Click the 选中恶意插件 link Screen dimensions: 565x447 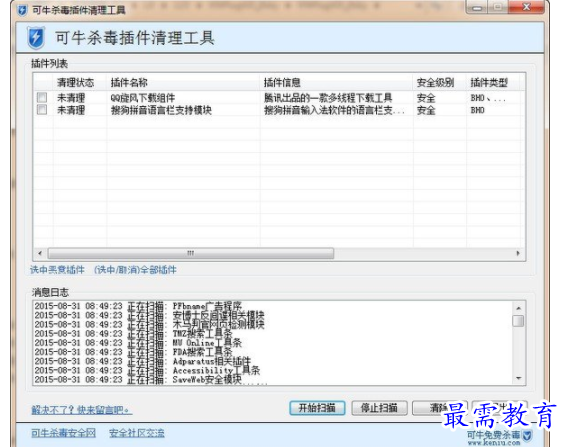[57, 269]
